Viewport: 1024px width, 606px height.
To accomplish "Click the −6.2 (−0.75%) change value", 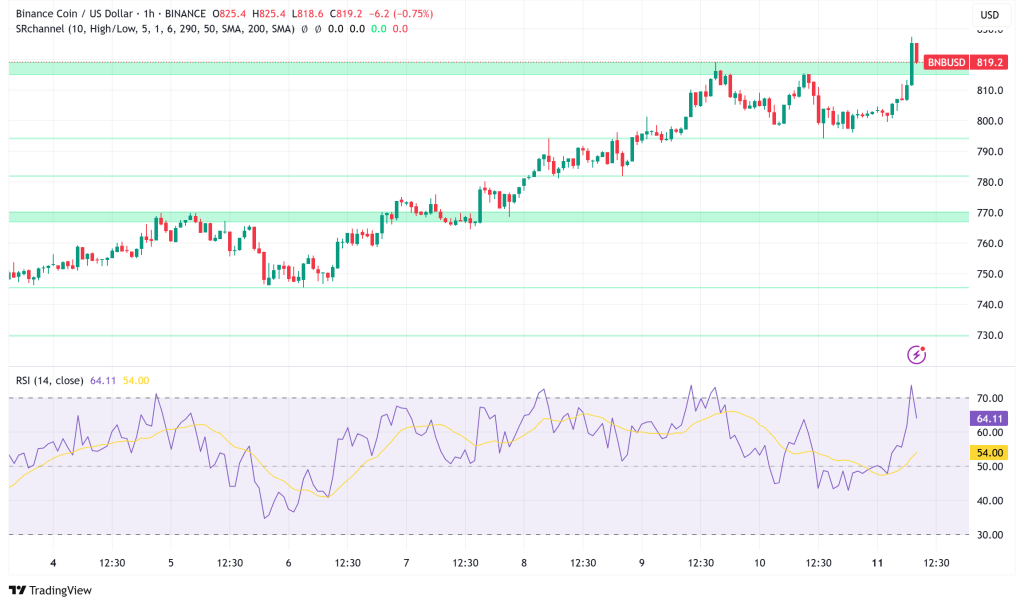I will [x=400, y=14].
